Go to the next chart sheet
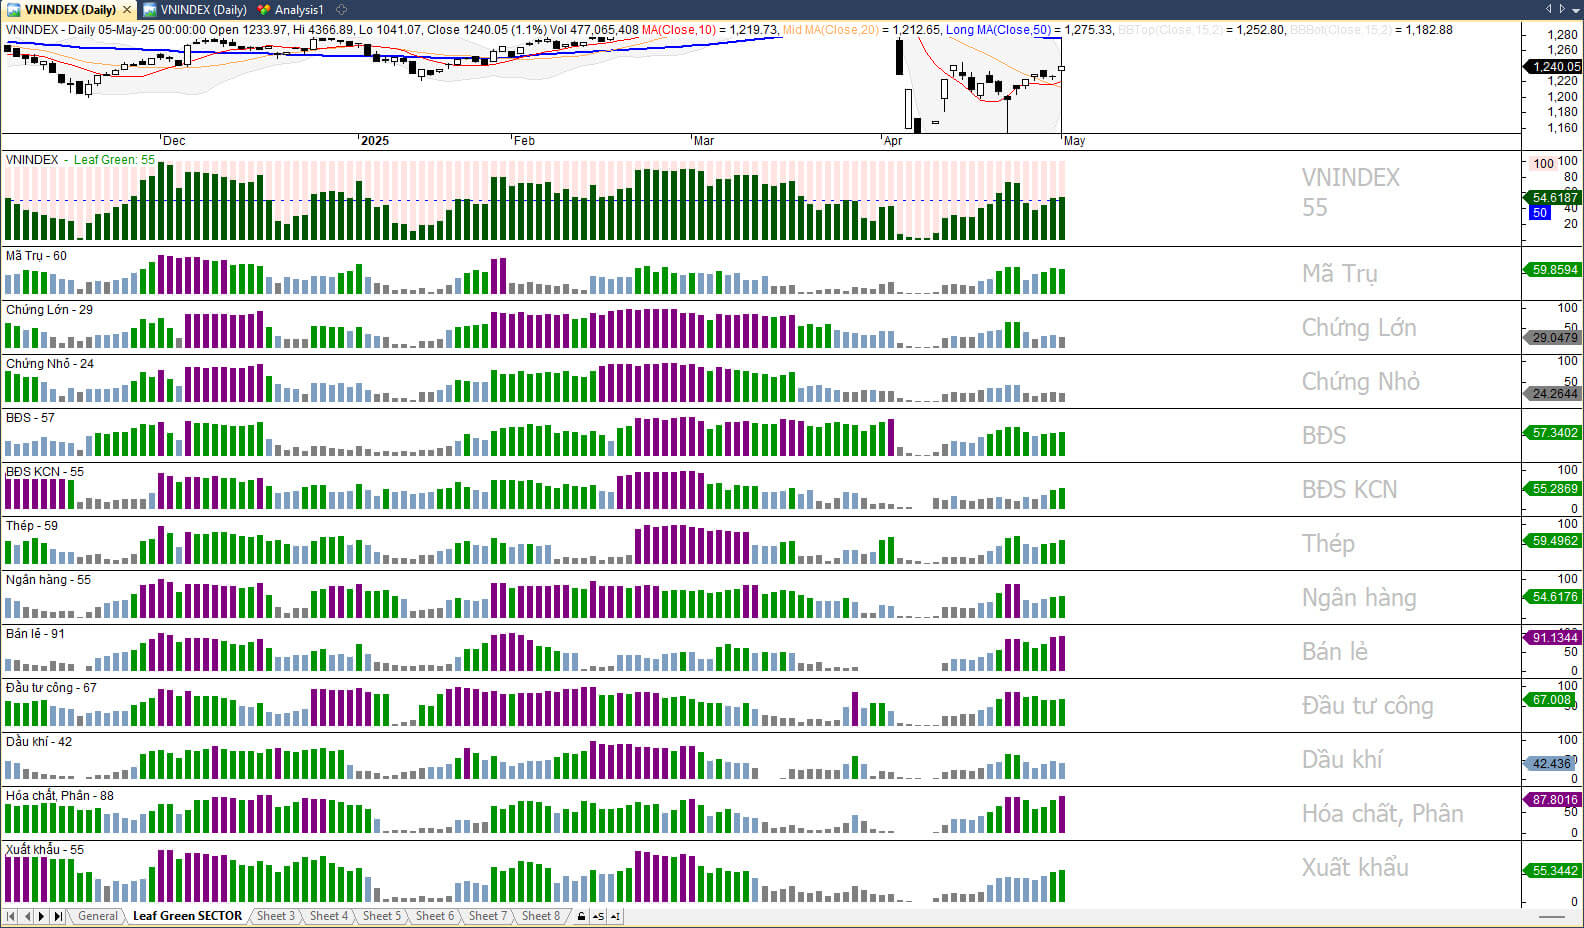The image size is (1584, 928). click(42, 916)
